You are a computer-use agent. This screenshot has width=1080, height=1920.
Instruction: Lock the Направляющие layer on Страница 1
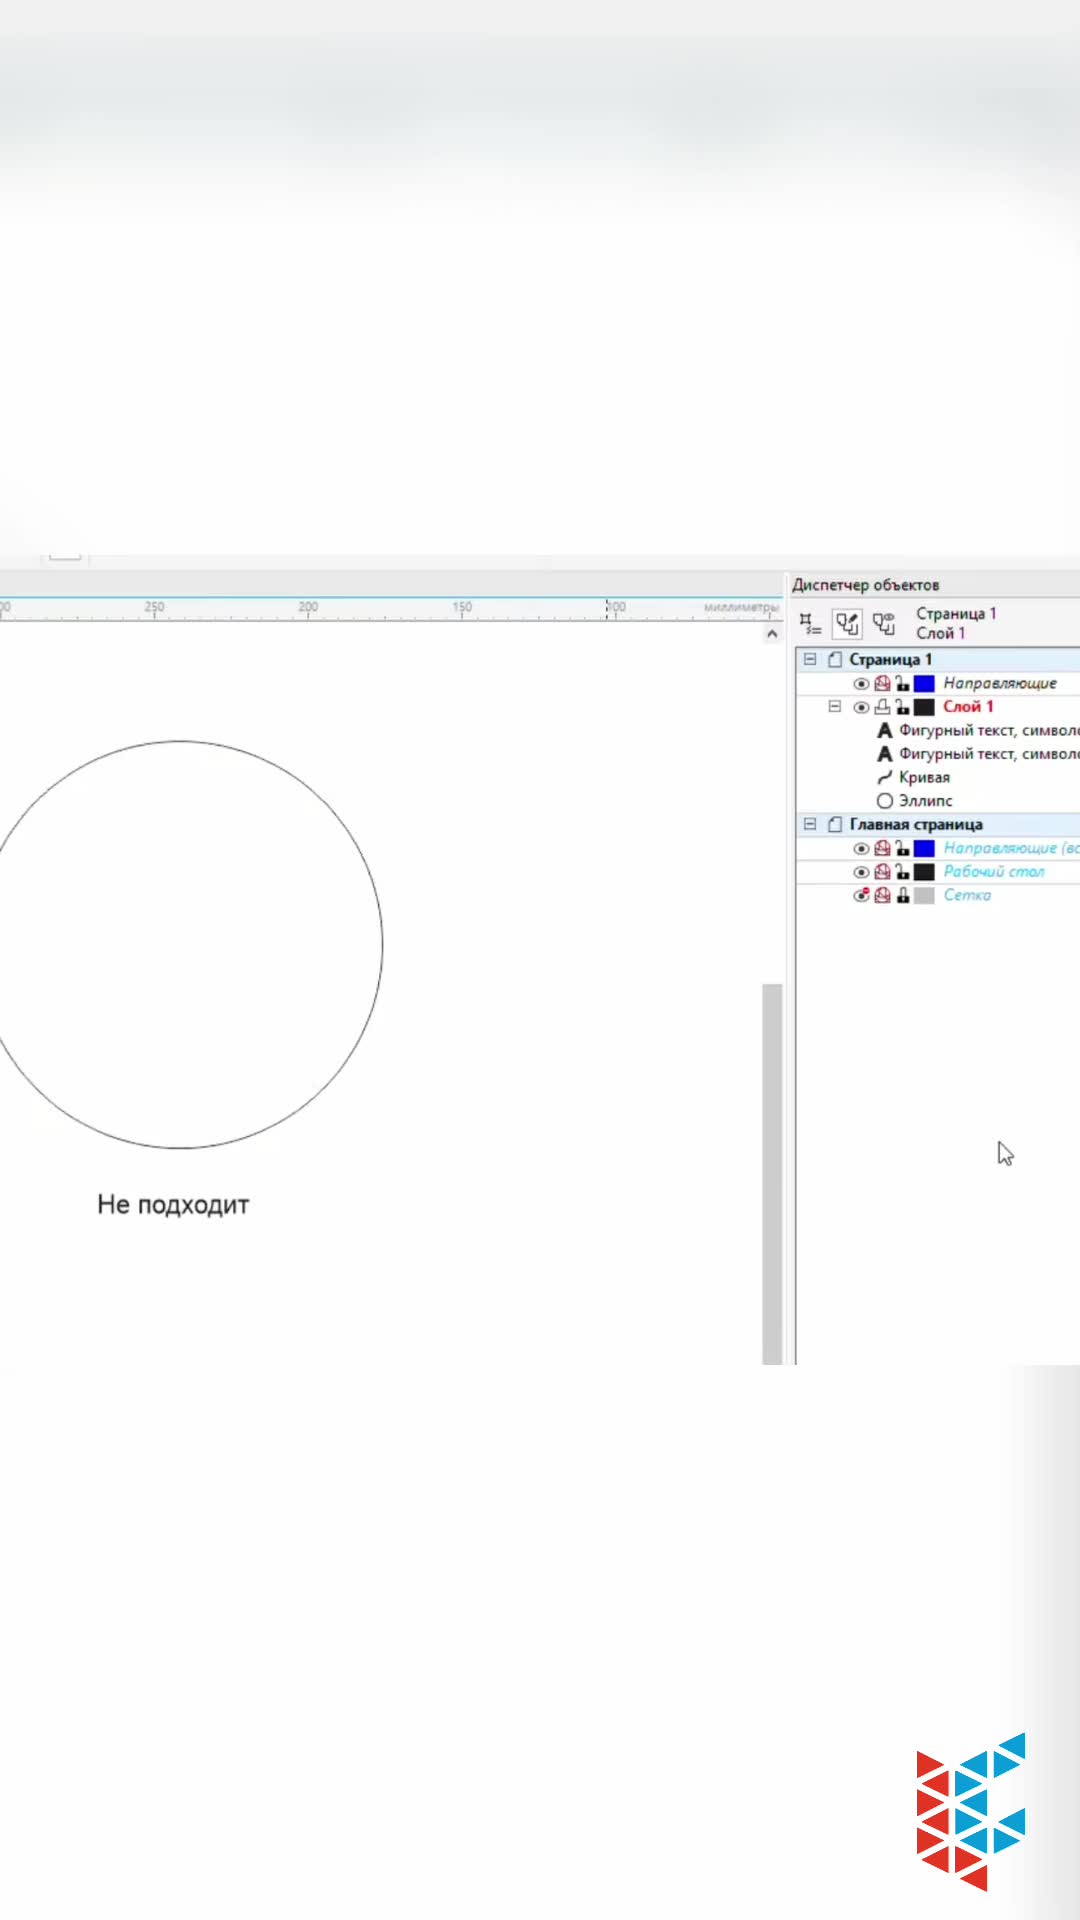pos(902,684)
